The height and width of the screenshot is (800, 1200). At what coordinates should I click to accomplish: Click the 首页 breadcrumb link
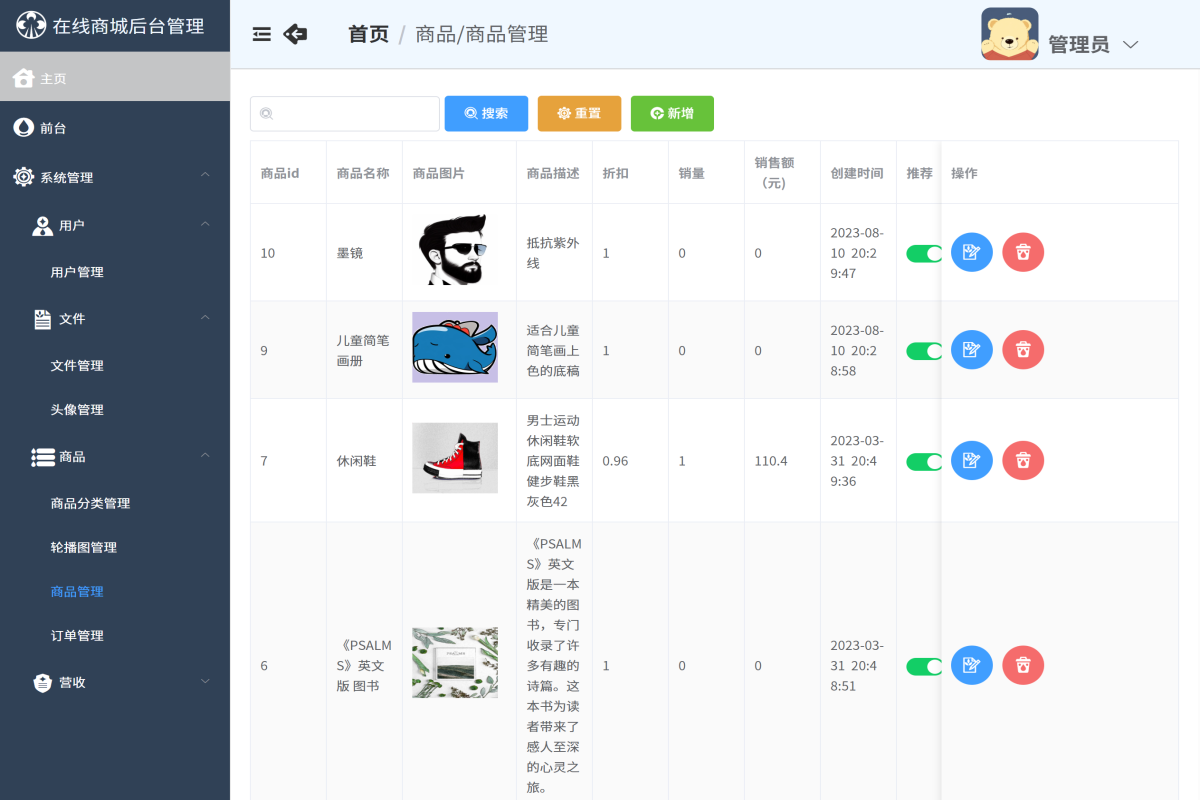click(x=367, y=33)
